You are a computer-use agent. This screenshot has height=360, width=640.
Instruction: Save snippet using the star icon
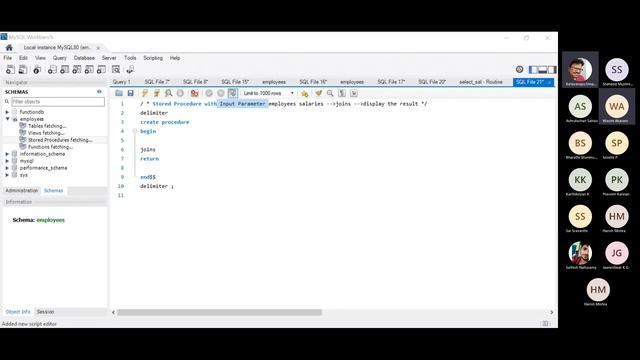[x=304, y=93]
